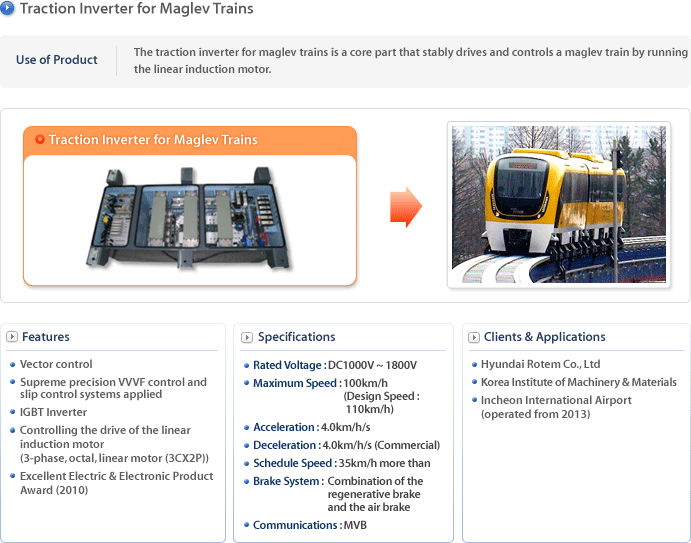Select Hyundai Rotem Co., Ltd client
The image size is (691, 543).
point(540,364)
